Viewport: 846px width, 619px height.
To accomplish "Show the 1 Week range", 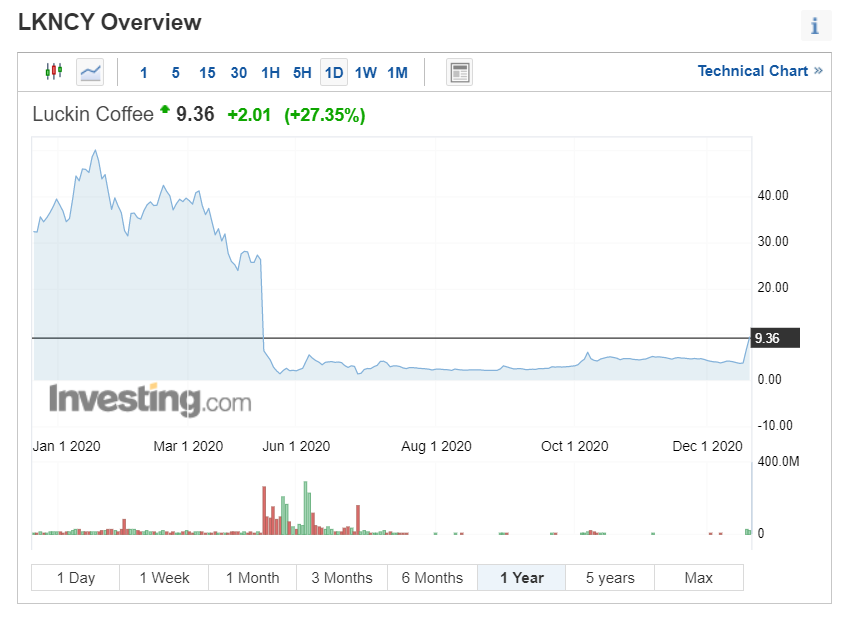I will [164, 577].
